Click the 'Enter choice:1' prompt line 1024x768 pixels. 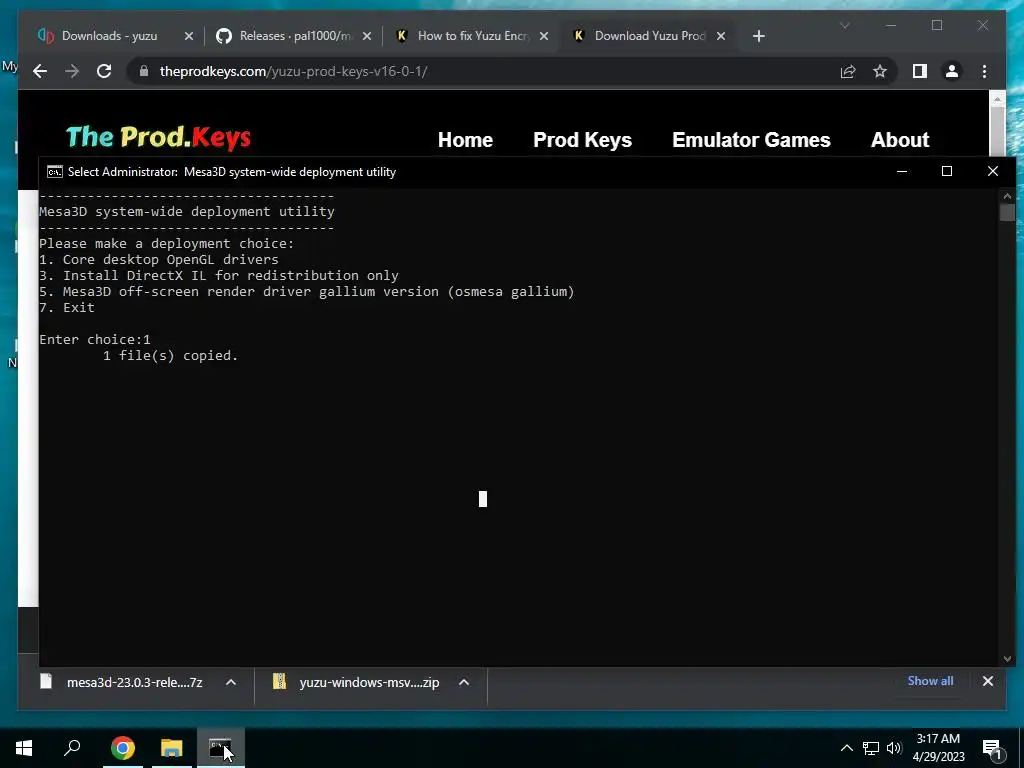pos(95,340)
